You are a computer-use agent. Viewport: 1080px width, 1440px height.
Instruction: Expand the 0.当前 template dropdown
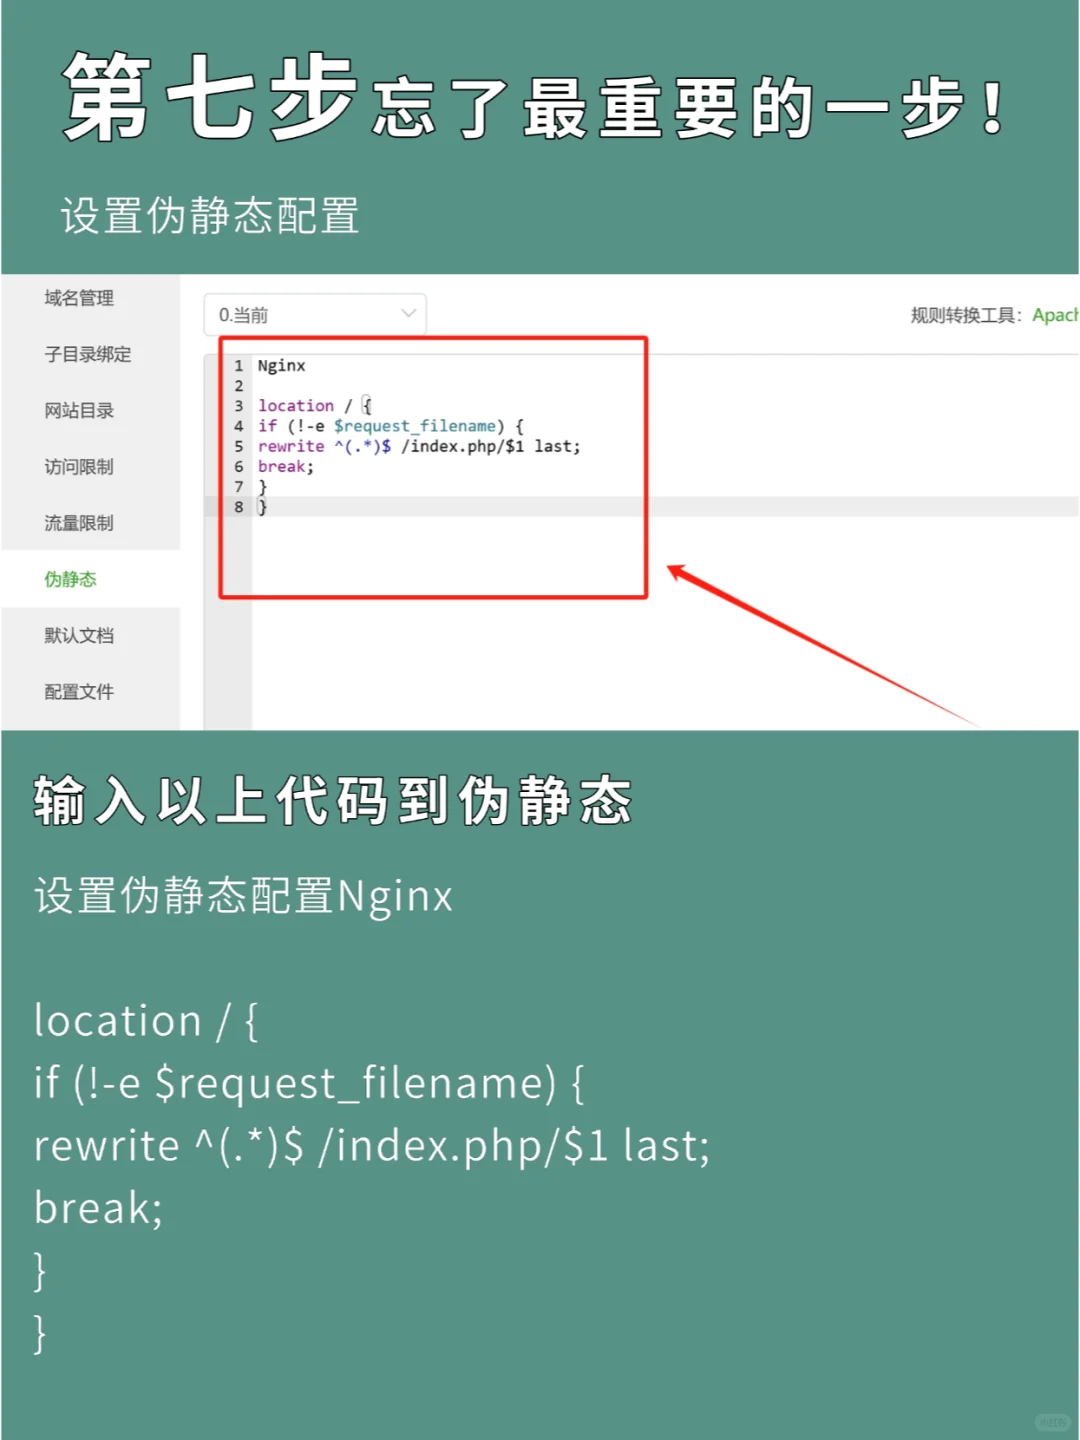pos(313,314)
